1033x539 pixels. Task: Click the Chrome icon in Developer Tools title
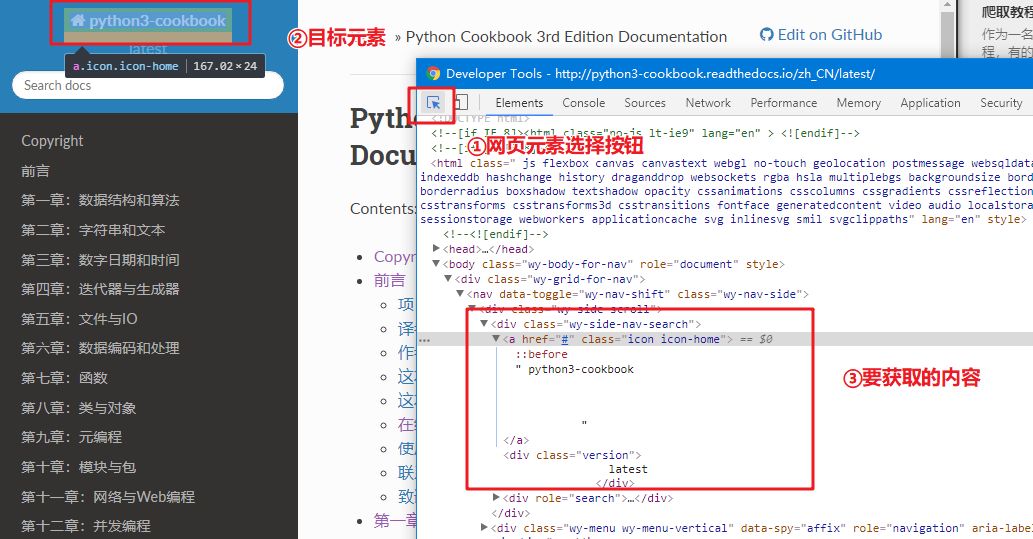pyautogui.click(x=433, y=74)
